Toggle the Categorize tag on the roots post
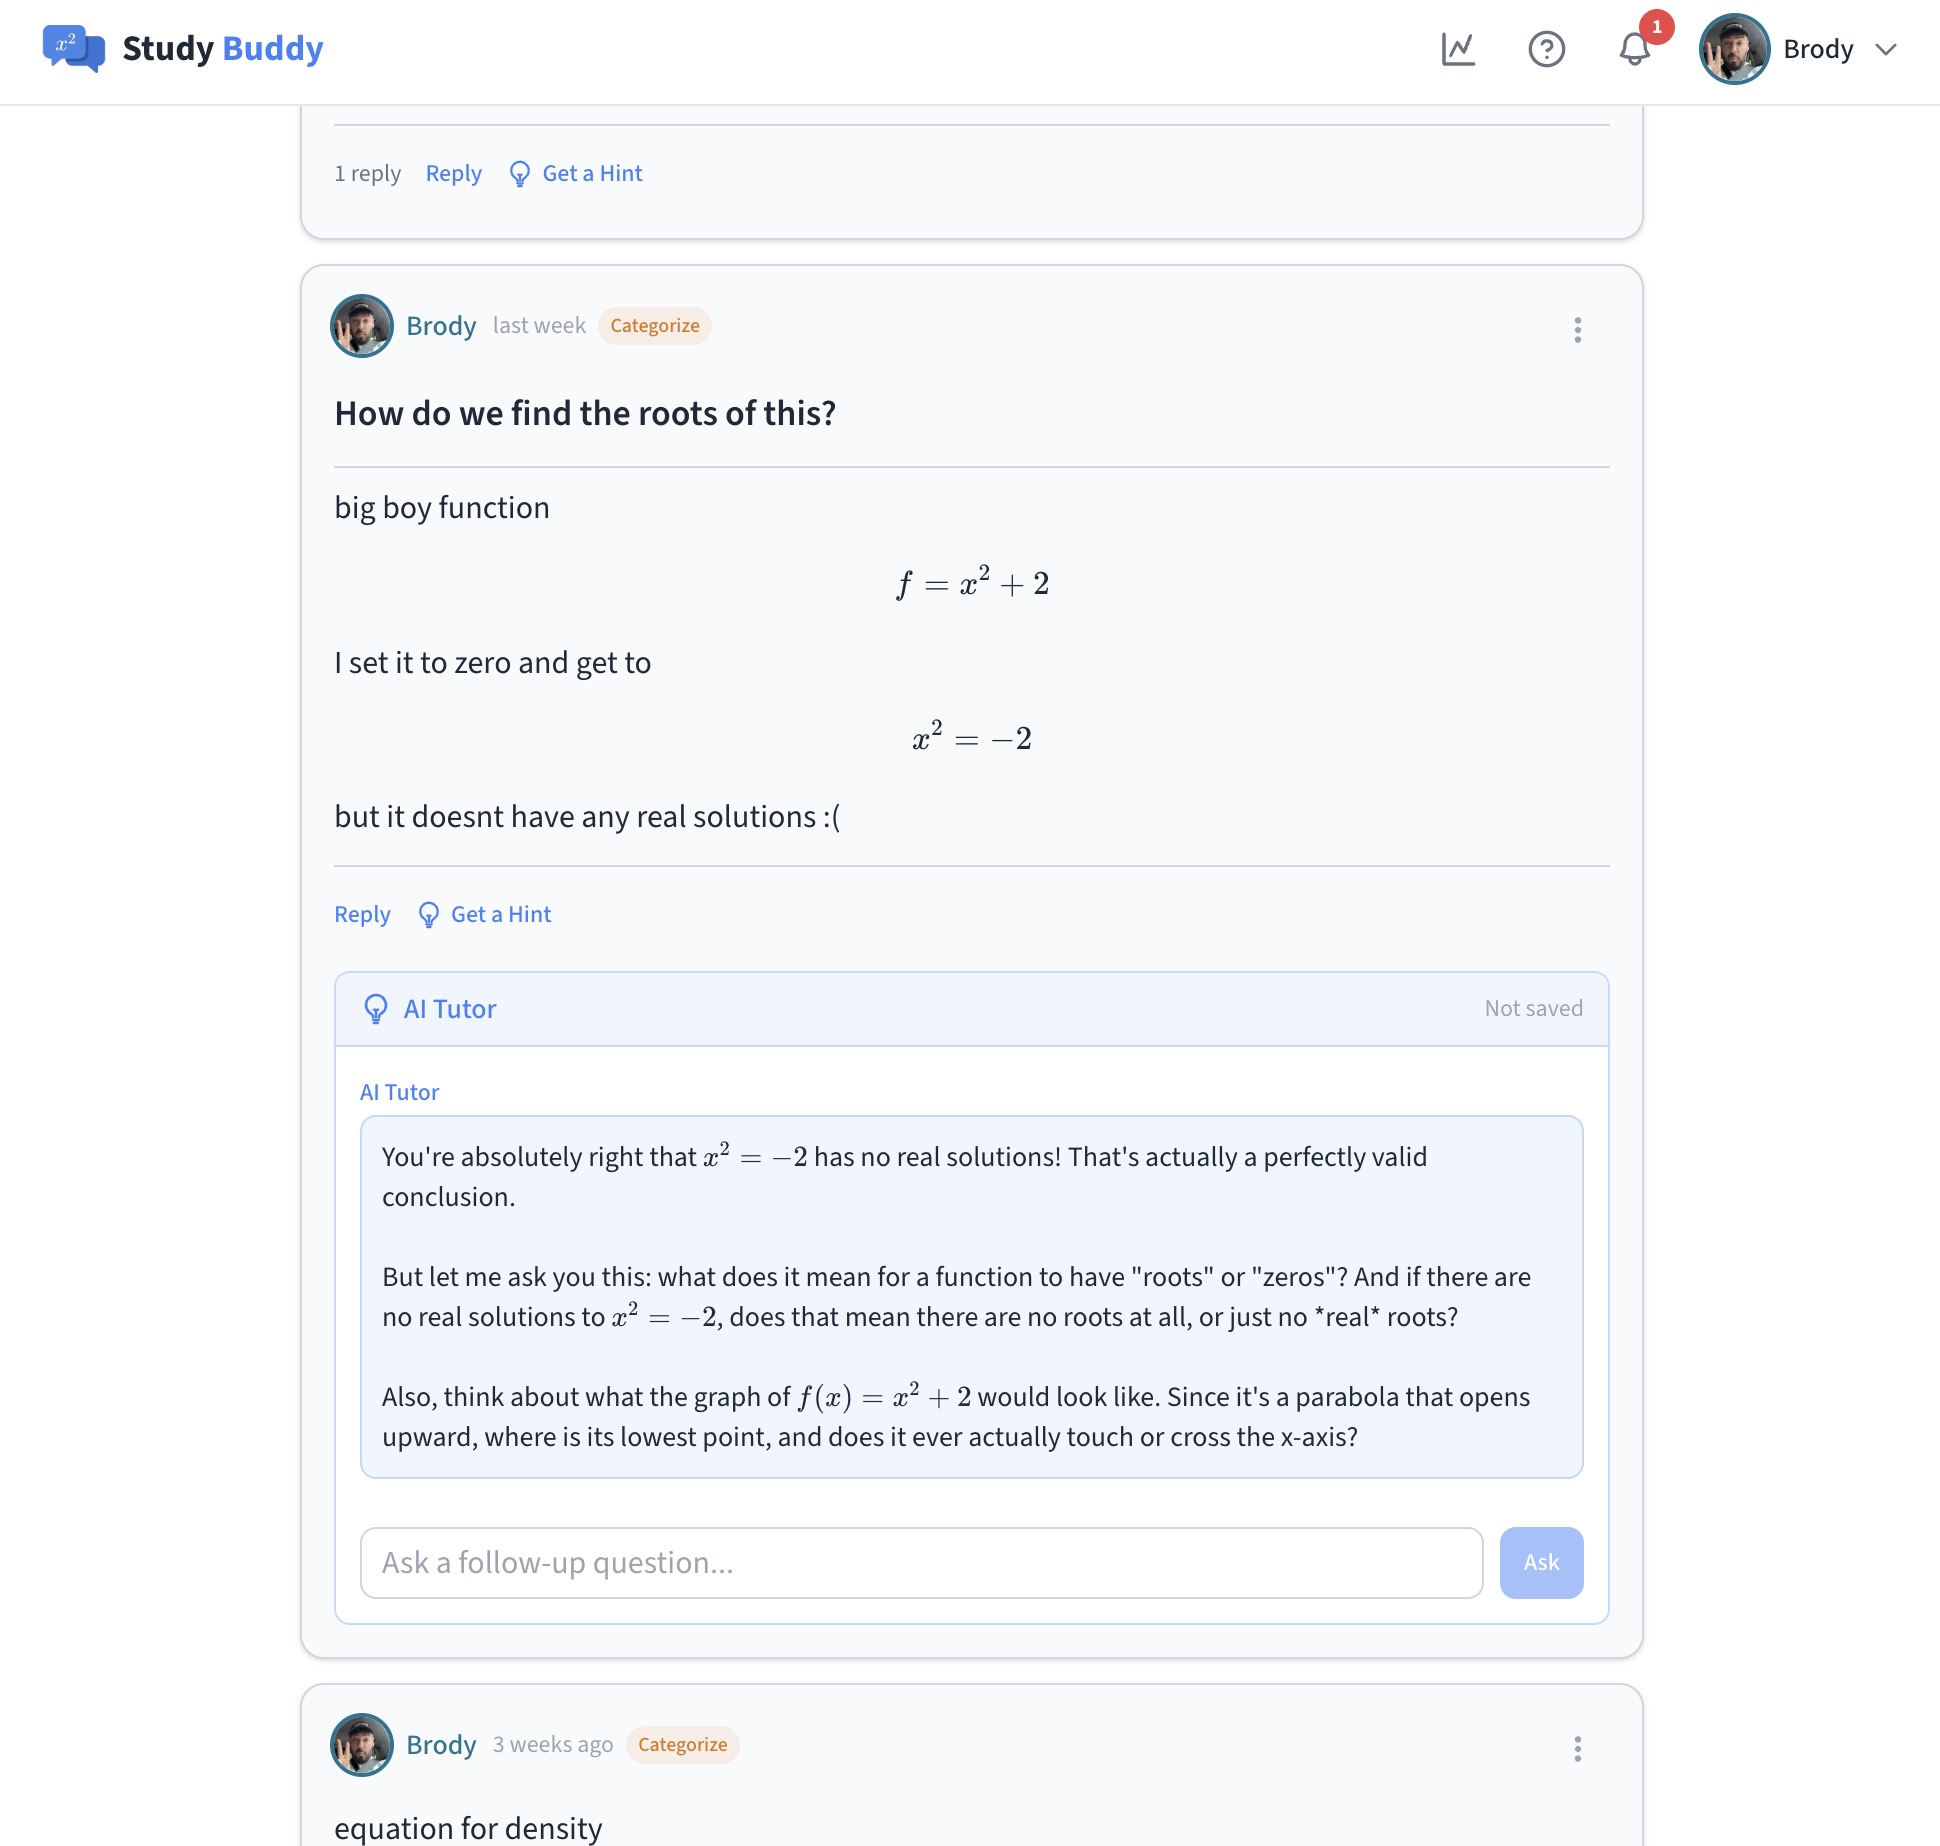Viewport: 1940px width, 1846px height. click(654, 326)
